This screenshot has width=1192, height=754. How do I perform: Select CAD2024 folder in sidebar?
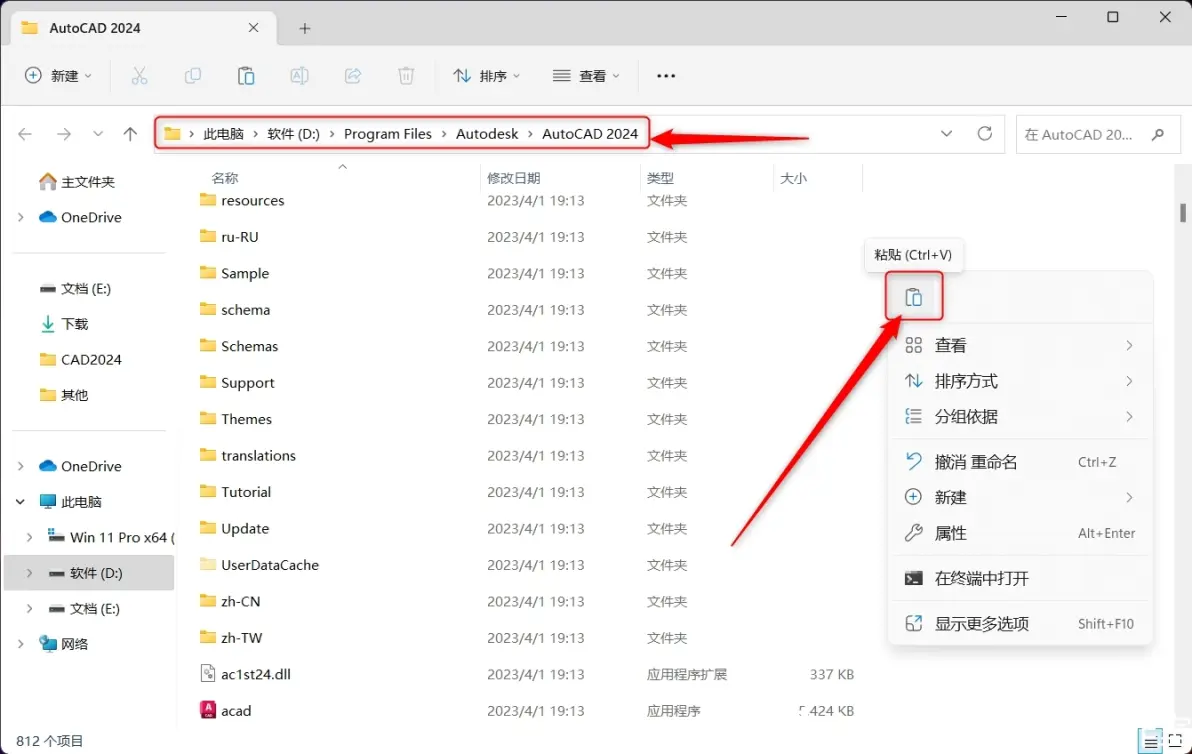(81, 360)
